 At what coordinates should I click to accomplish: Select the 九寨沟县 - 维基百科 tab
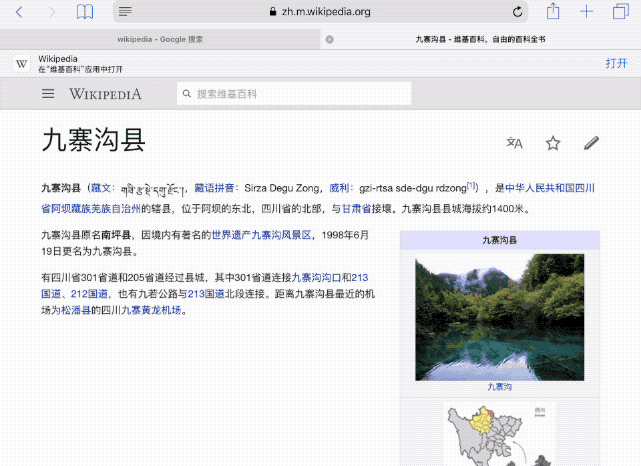click(x=481, y=39)
